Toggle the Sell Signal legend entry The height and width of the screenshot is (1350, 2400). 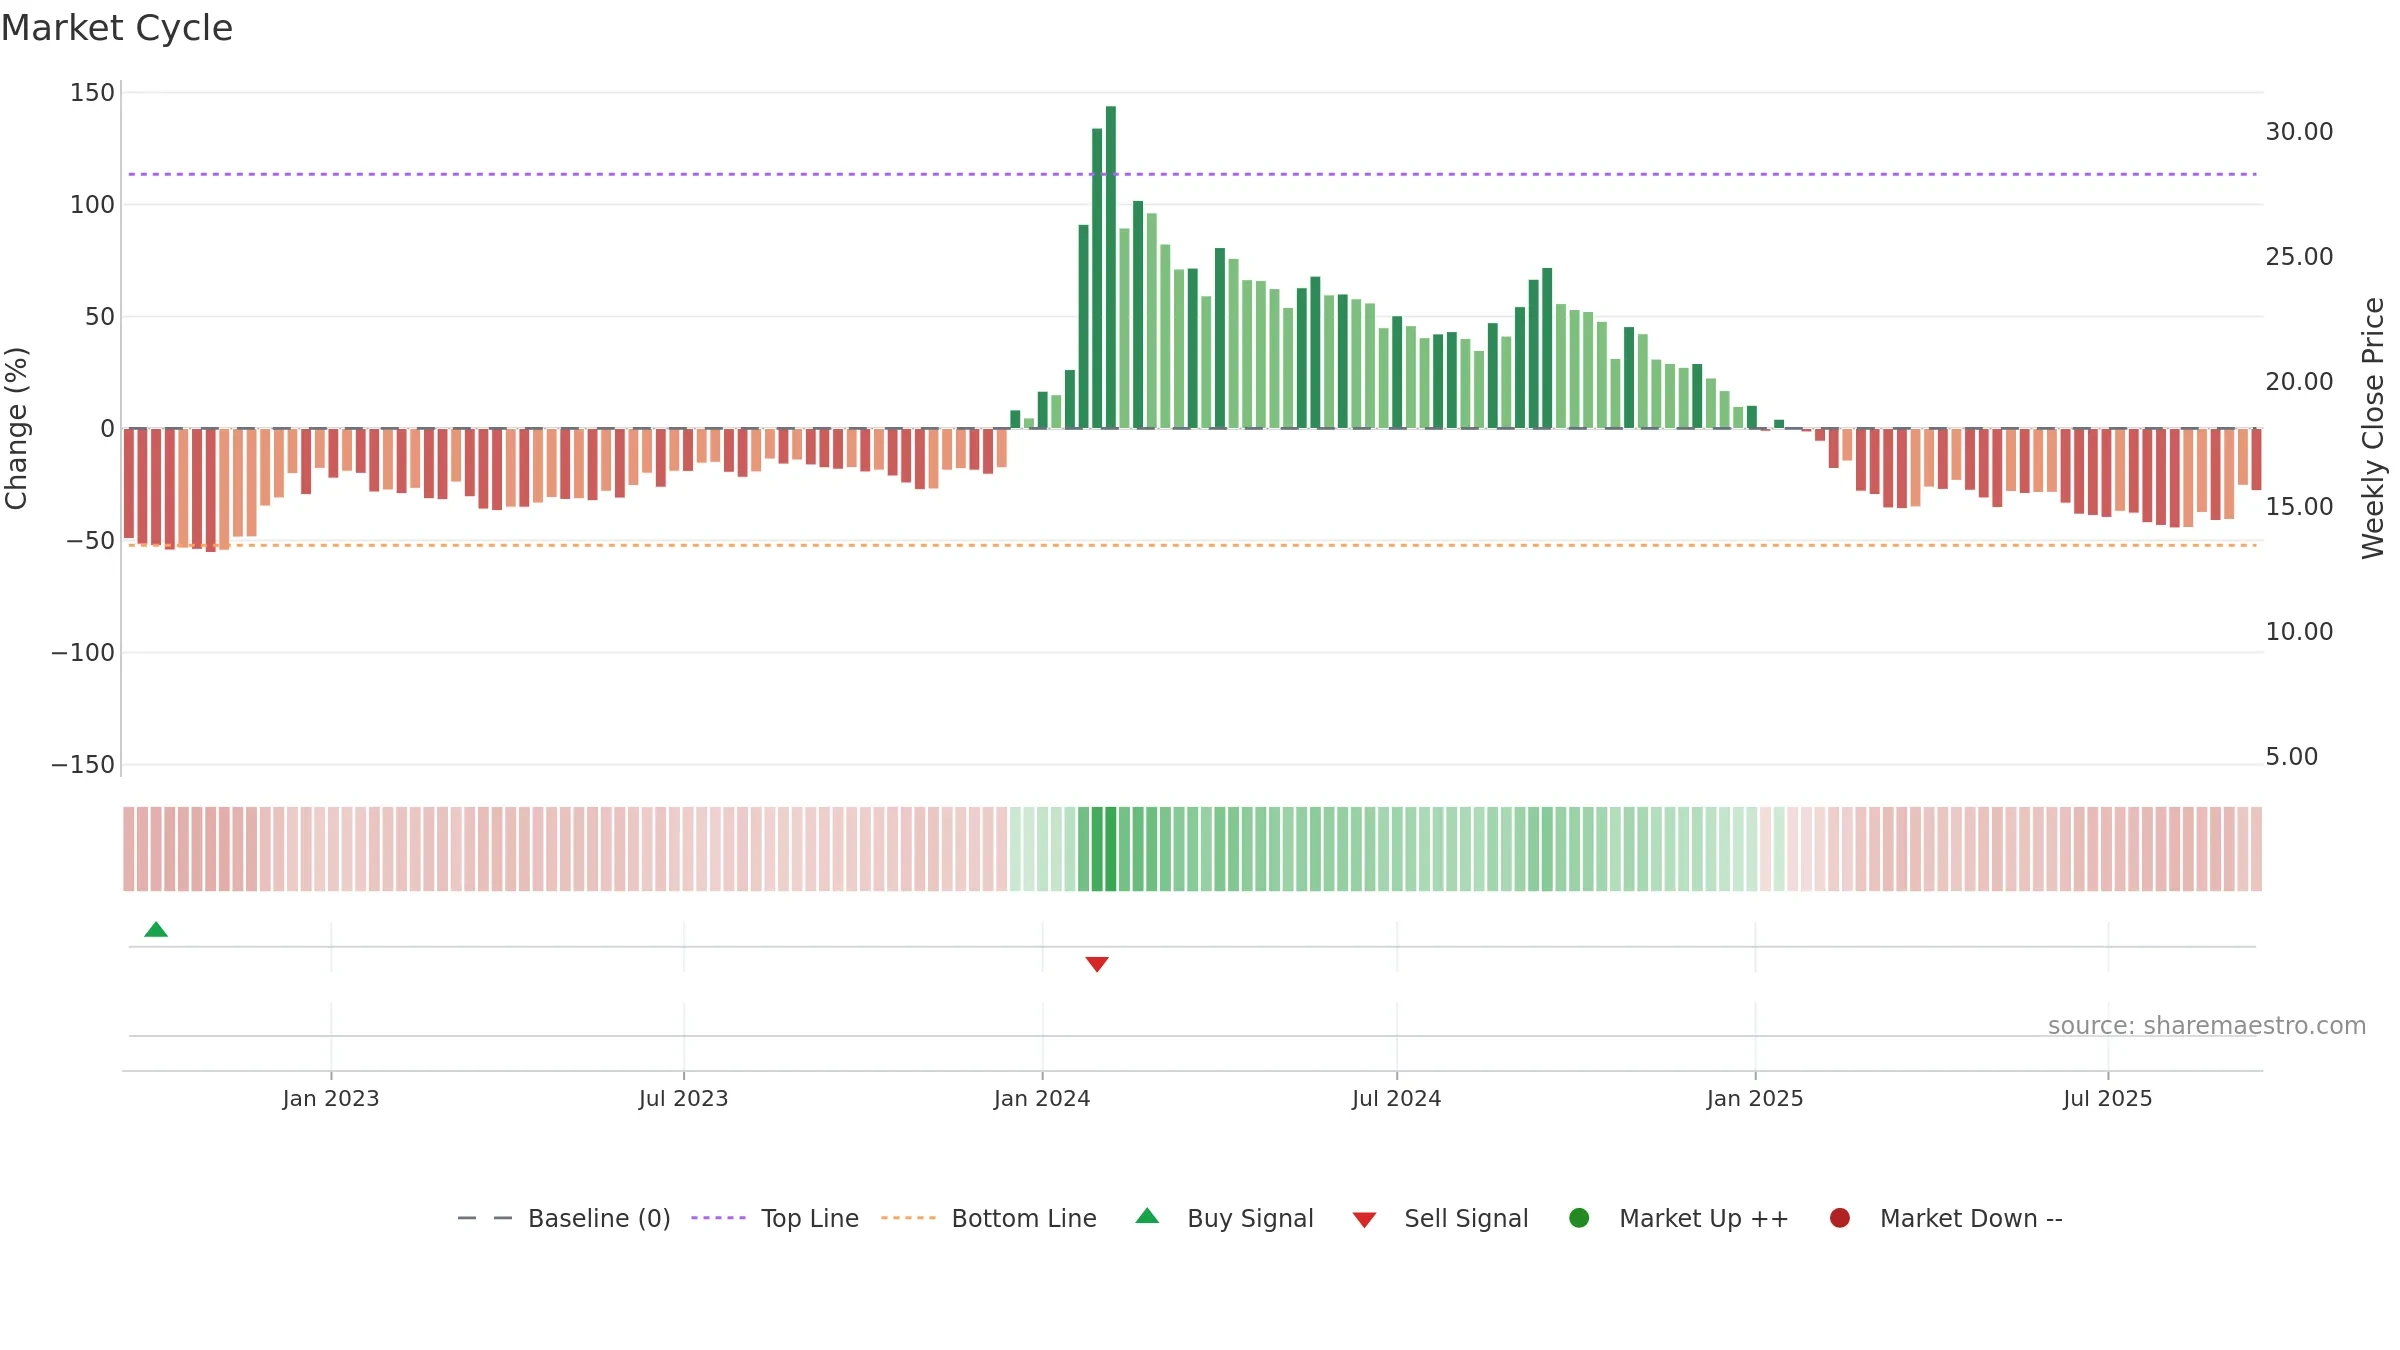(1440, 1218)
